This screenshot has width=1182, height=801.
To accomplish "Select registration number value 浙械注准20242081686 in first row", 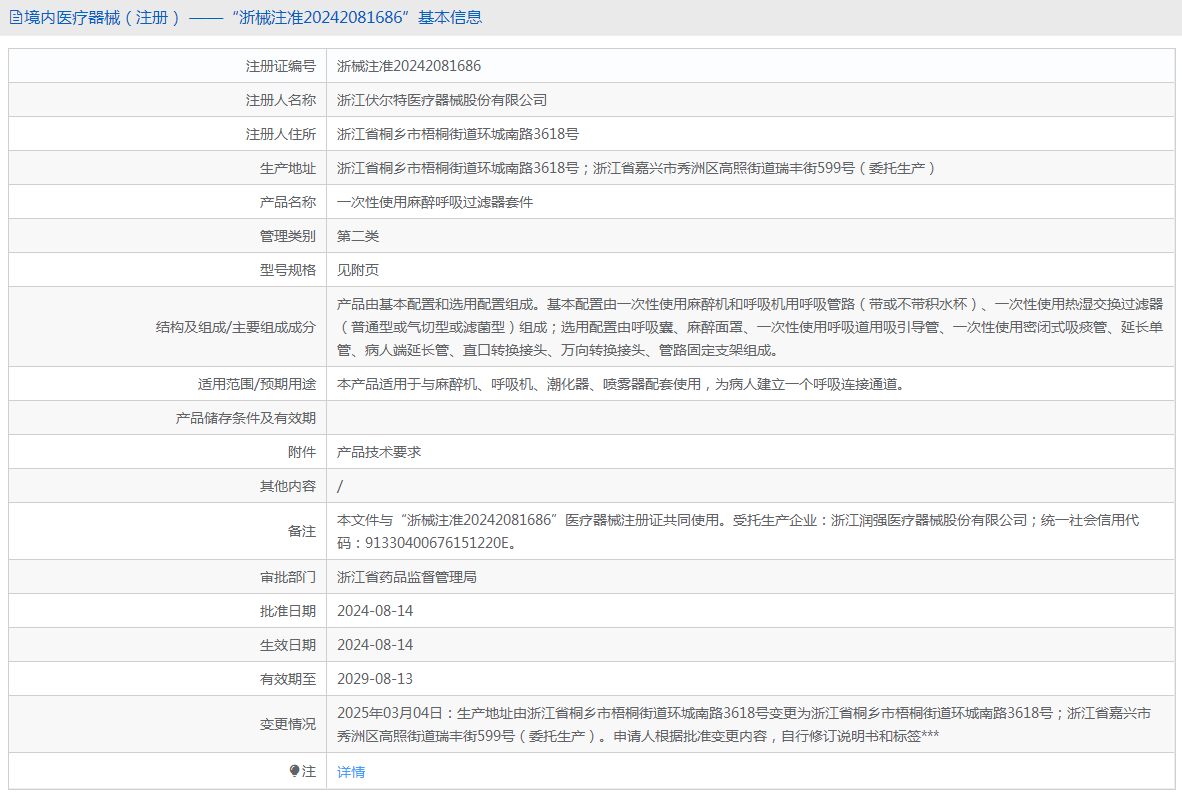I will (409, 66).
